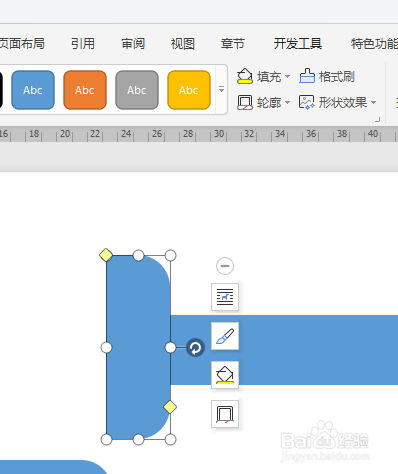
Task: Apply the gray Abc shape style
Action: 137,90
